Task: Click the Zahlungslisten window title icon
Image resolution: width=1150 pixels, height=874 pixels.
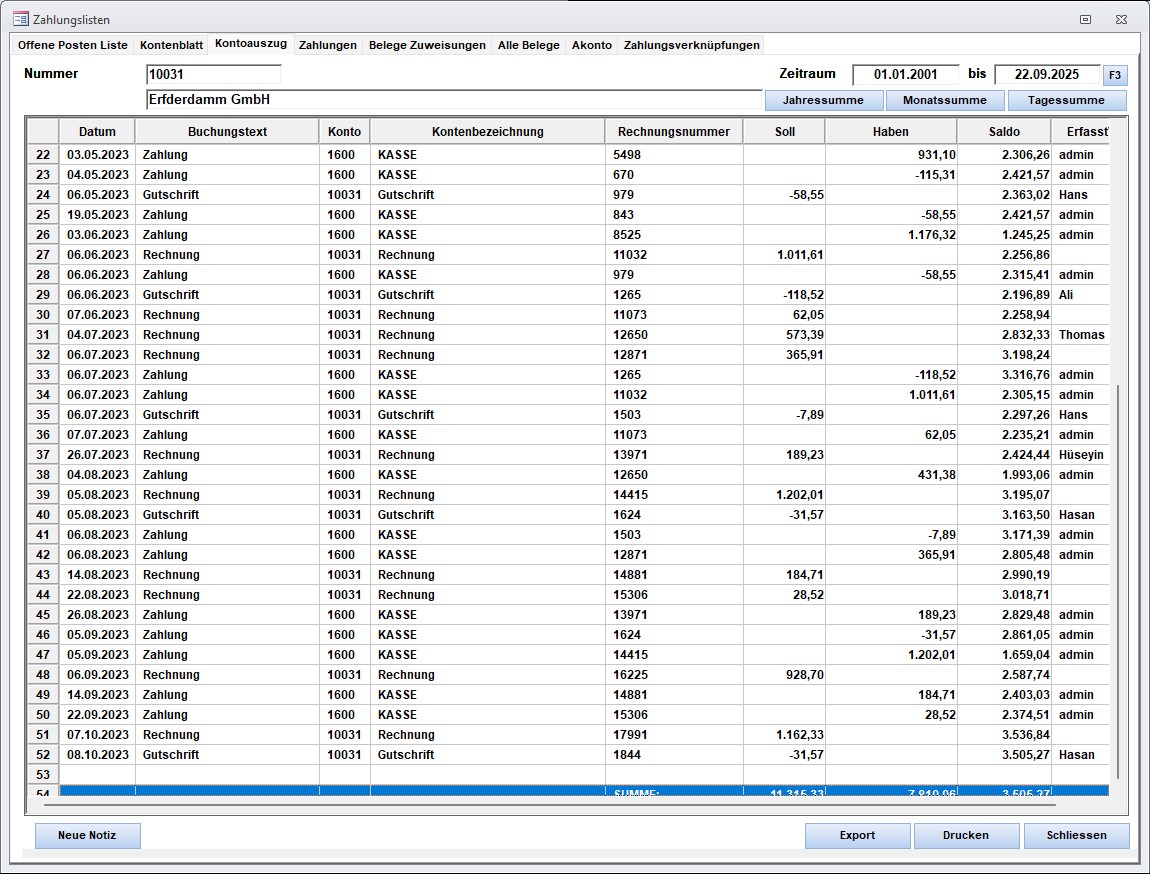Action: click(20, 19)
